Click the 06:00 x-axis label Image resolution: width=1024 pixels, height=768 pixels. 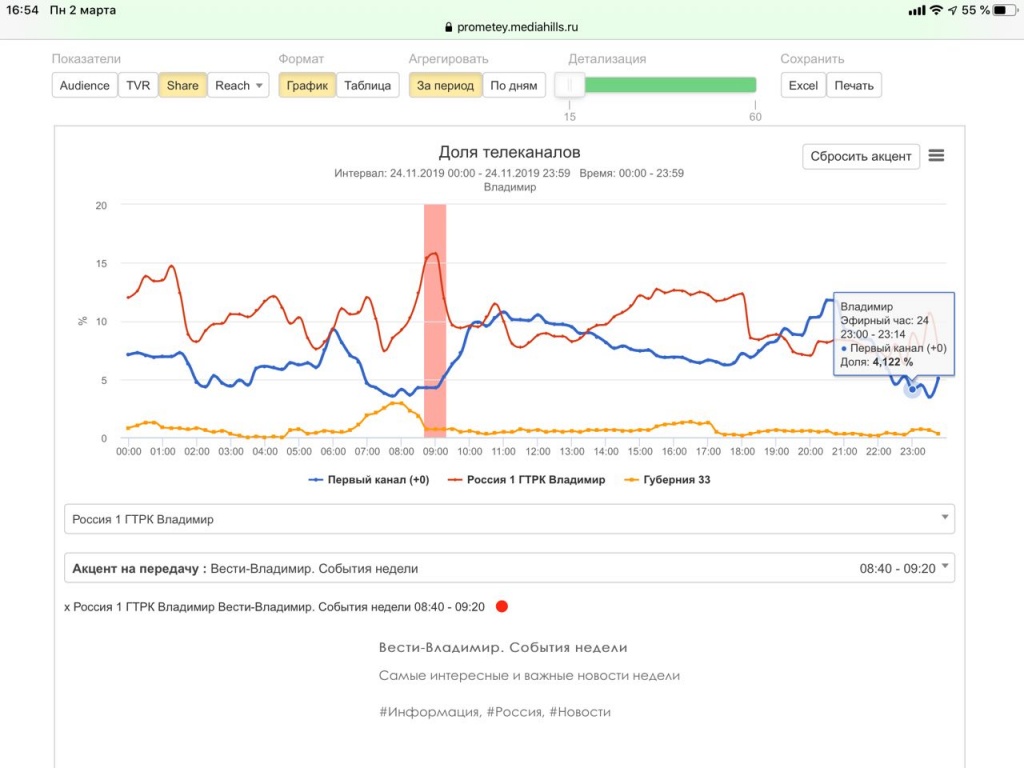click(333, 451)
